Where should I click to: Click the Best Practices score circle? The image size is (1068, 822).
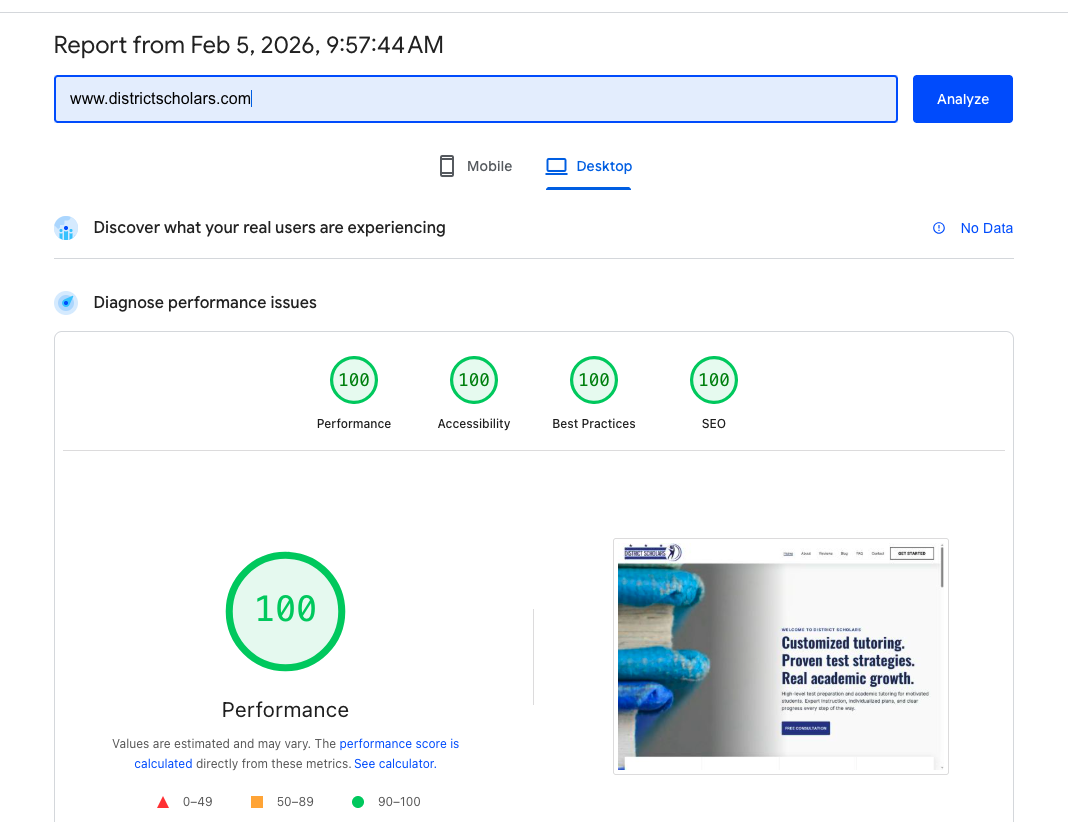click(x=594, y=380)
